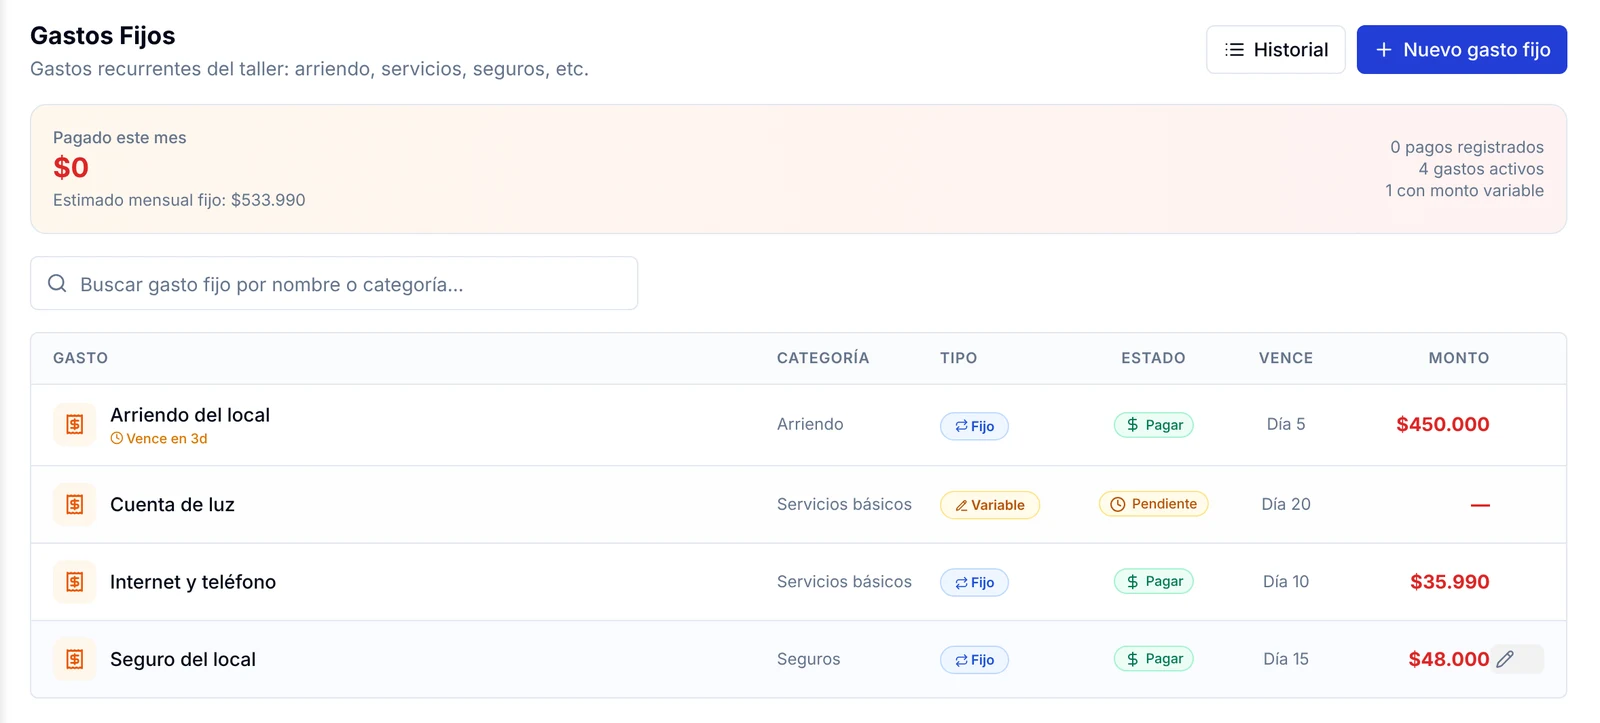Viewport: 1600px width, 723px height.
Task: Open the Historial list
Action: coord(1275,50)
